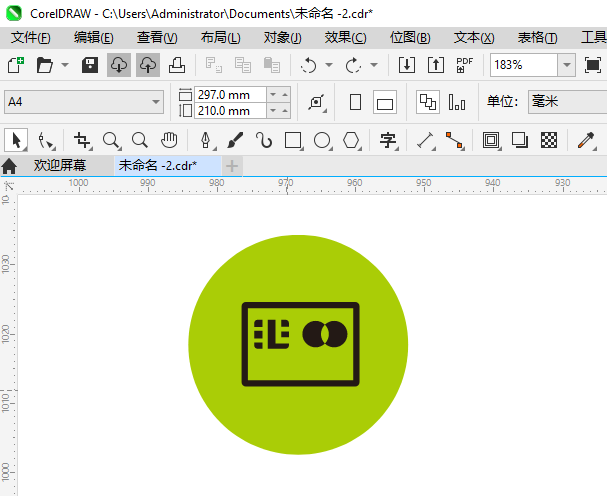Select the Pen tool
This screenshot has height=496, width=607.
pos(207,140)
